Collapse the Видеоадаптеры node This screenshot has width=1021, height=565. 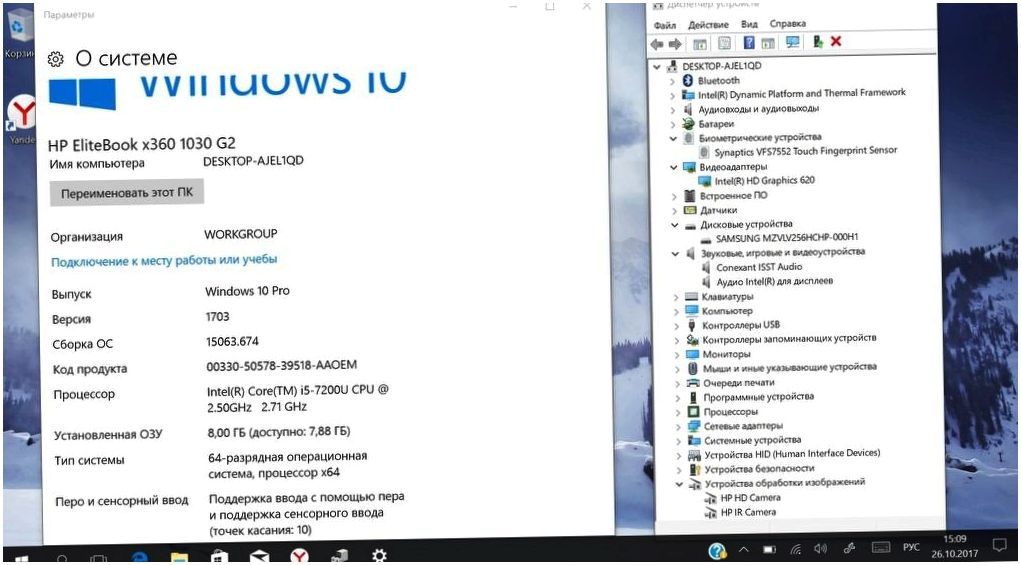pos(674,167)
